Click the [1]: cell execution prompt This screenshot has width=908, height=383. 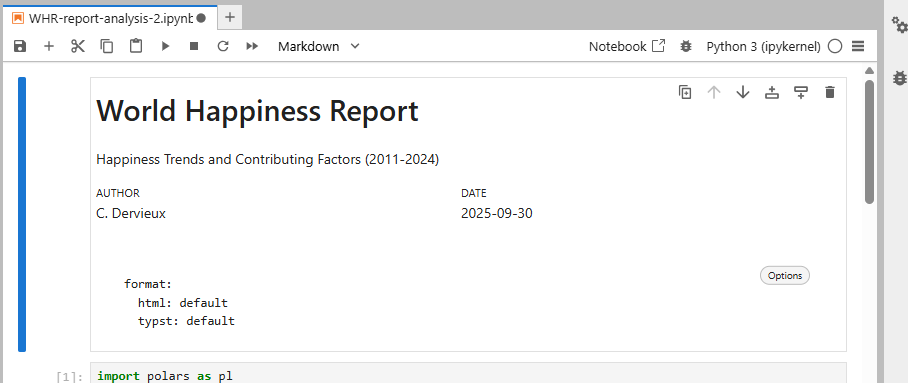click(69, 377)
